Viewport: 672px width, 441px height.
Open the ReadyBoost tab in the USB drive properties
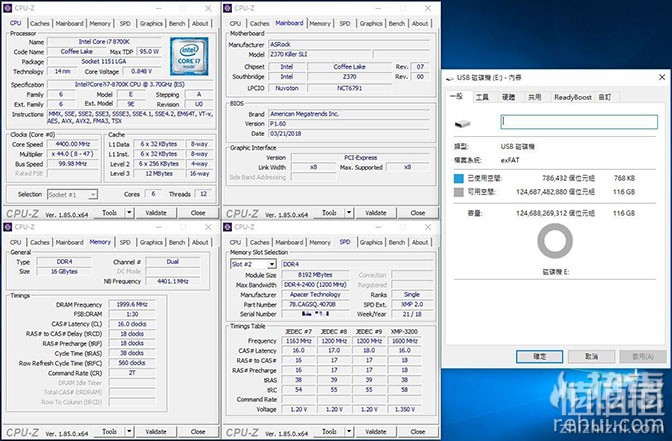click(x=573, y=97)
